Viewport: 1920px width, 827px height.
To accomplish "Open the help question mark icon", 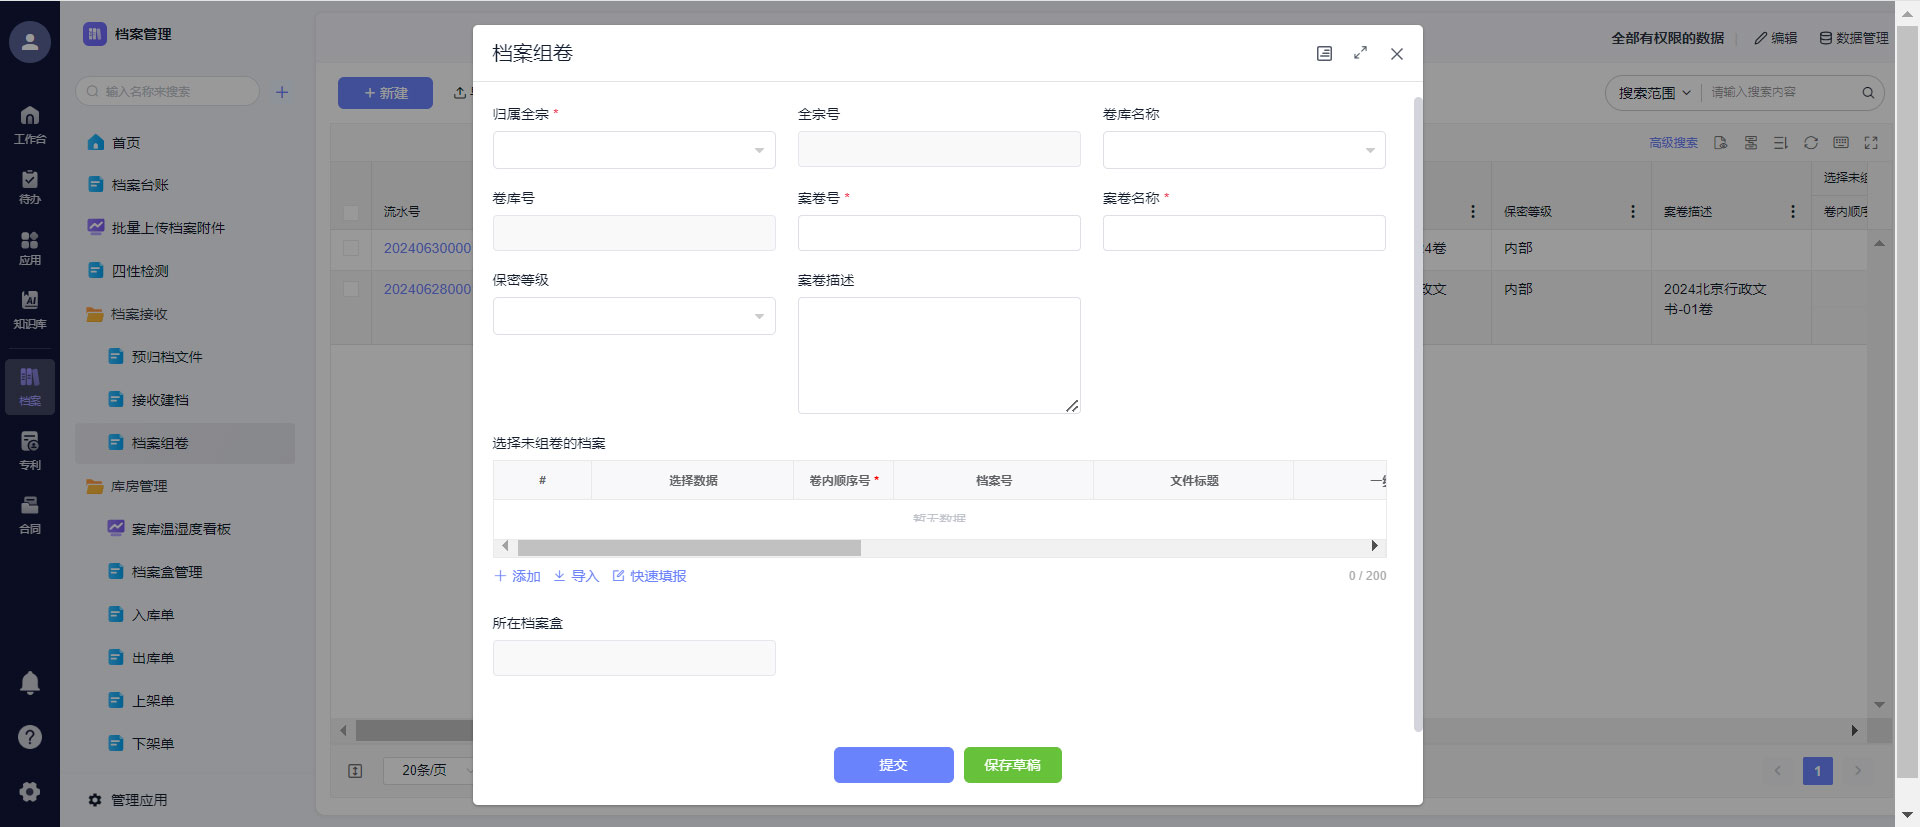I will click(x=30, y=737).
